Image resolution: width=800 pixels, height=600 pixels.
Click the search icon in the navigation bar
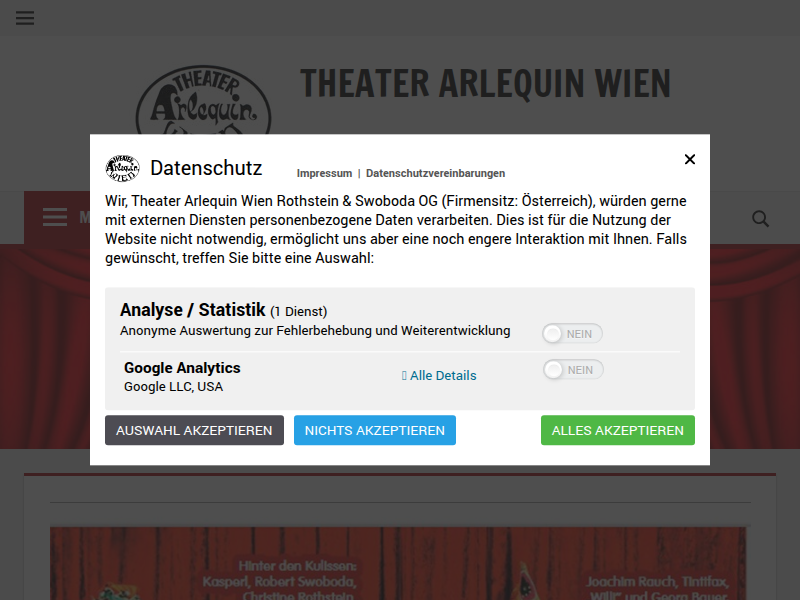[x=760, y=218]
